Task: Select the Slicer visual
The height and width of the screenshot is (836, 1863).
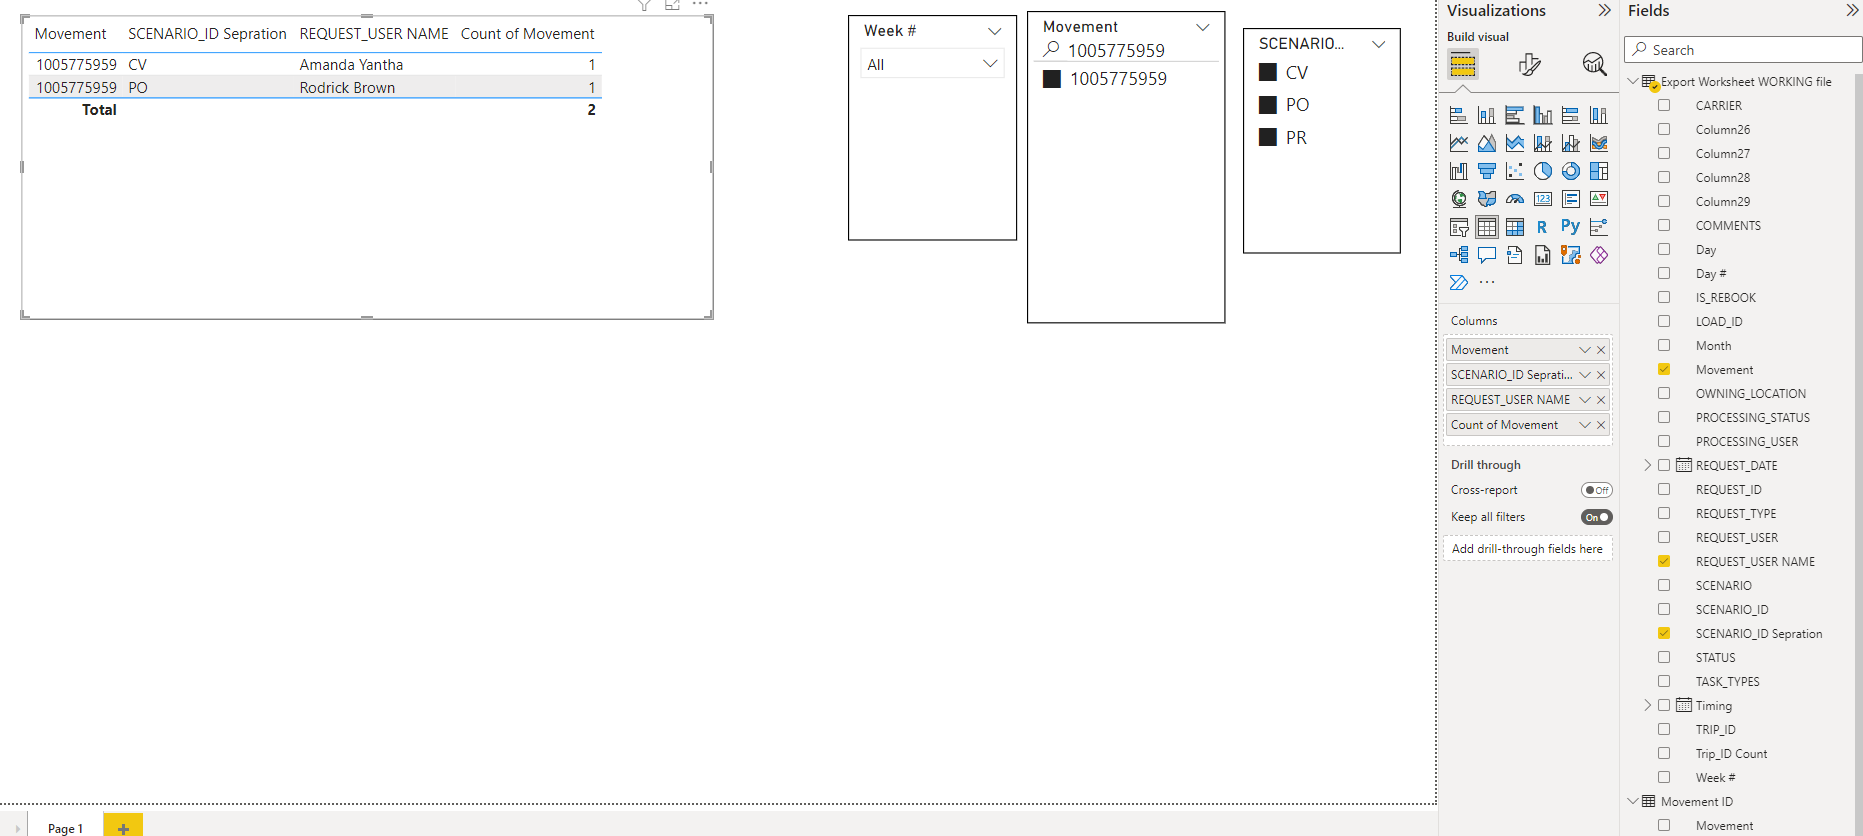Action: coord(1459,227)
